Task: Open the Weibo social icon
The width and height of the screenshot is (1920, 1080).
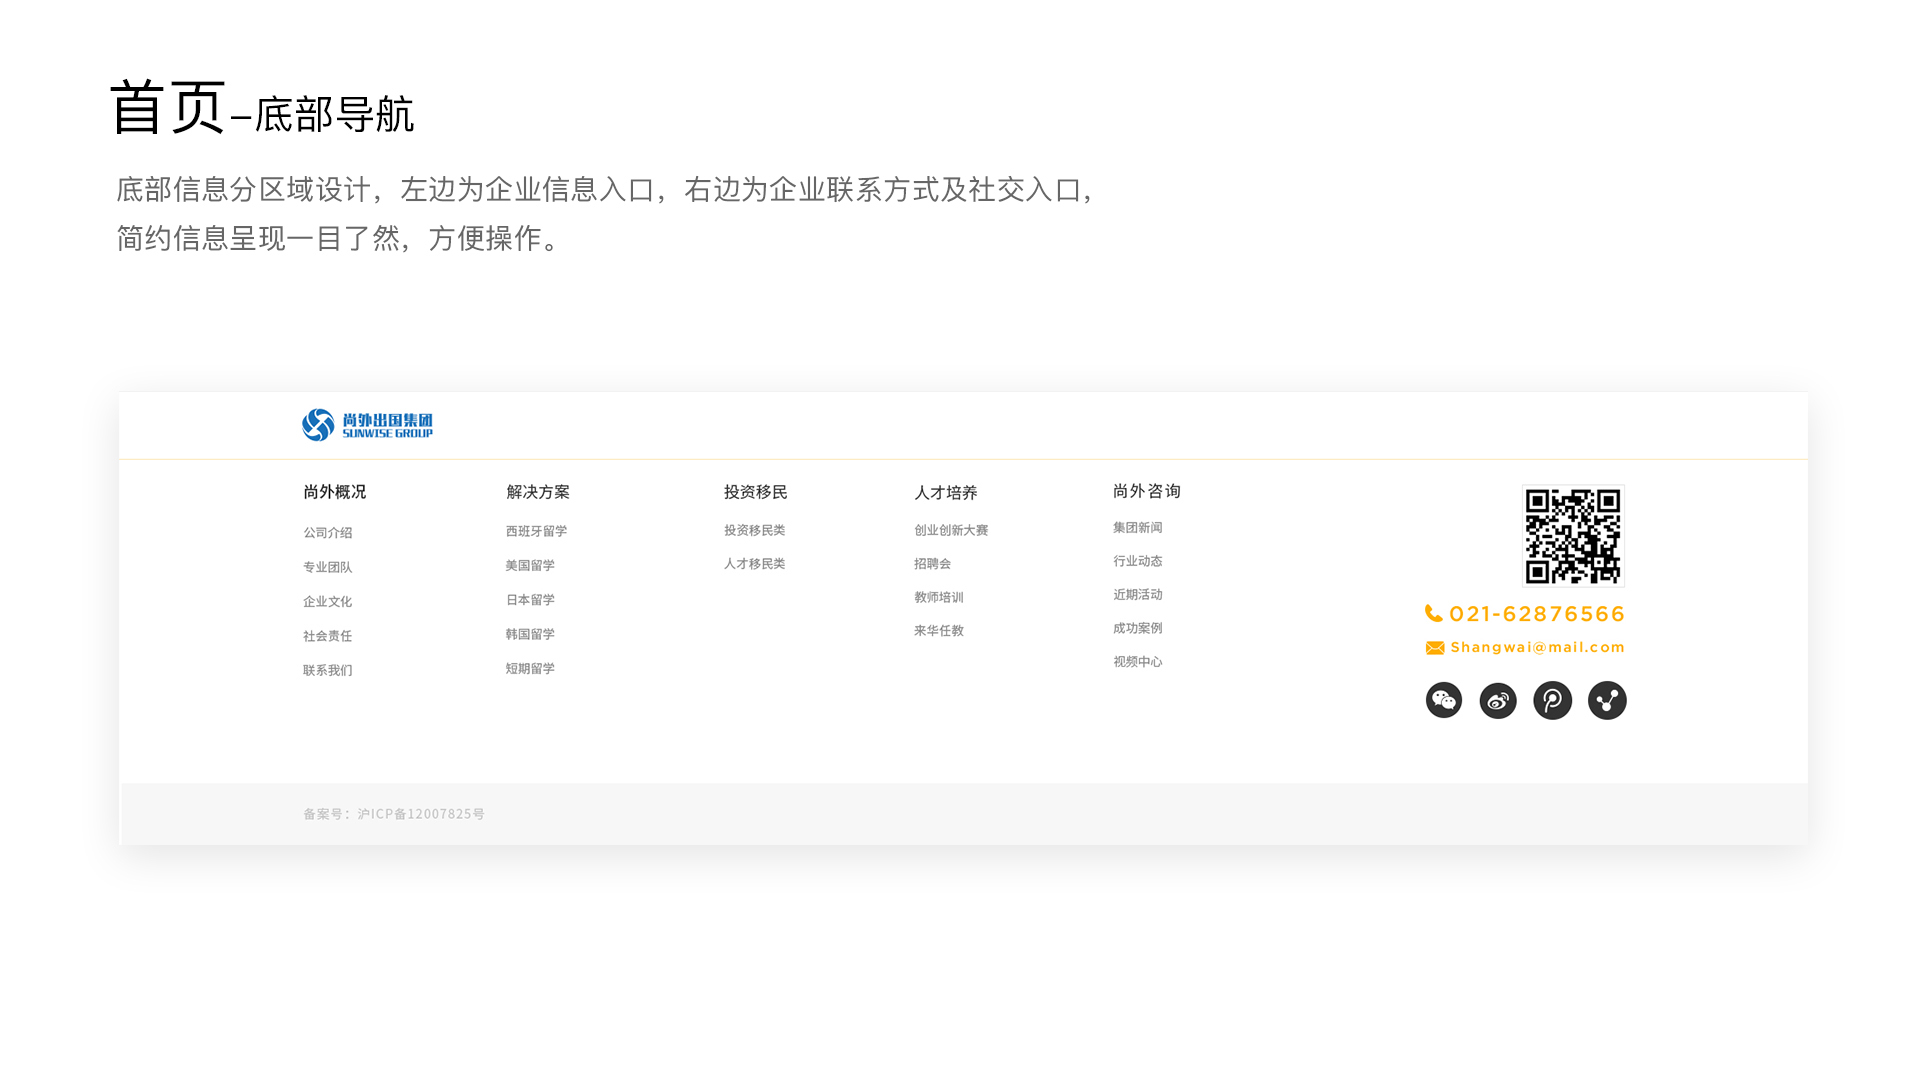Action: click(x=1498, y=700)
